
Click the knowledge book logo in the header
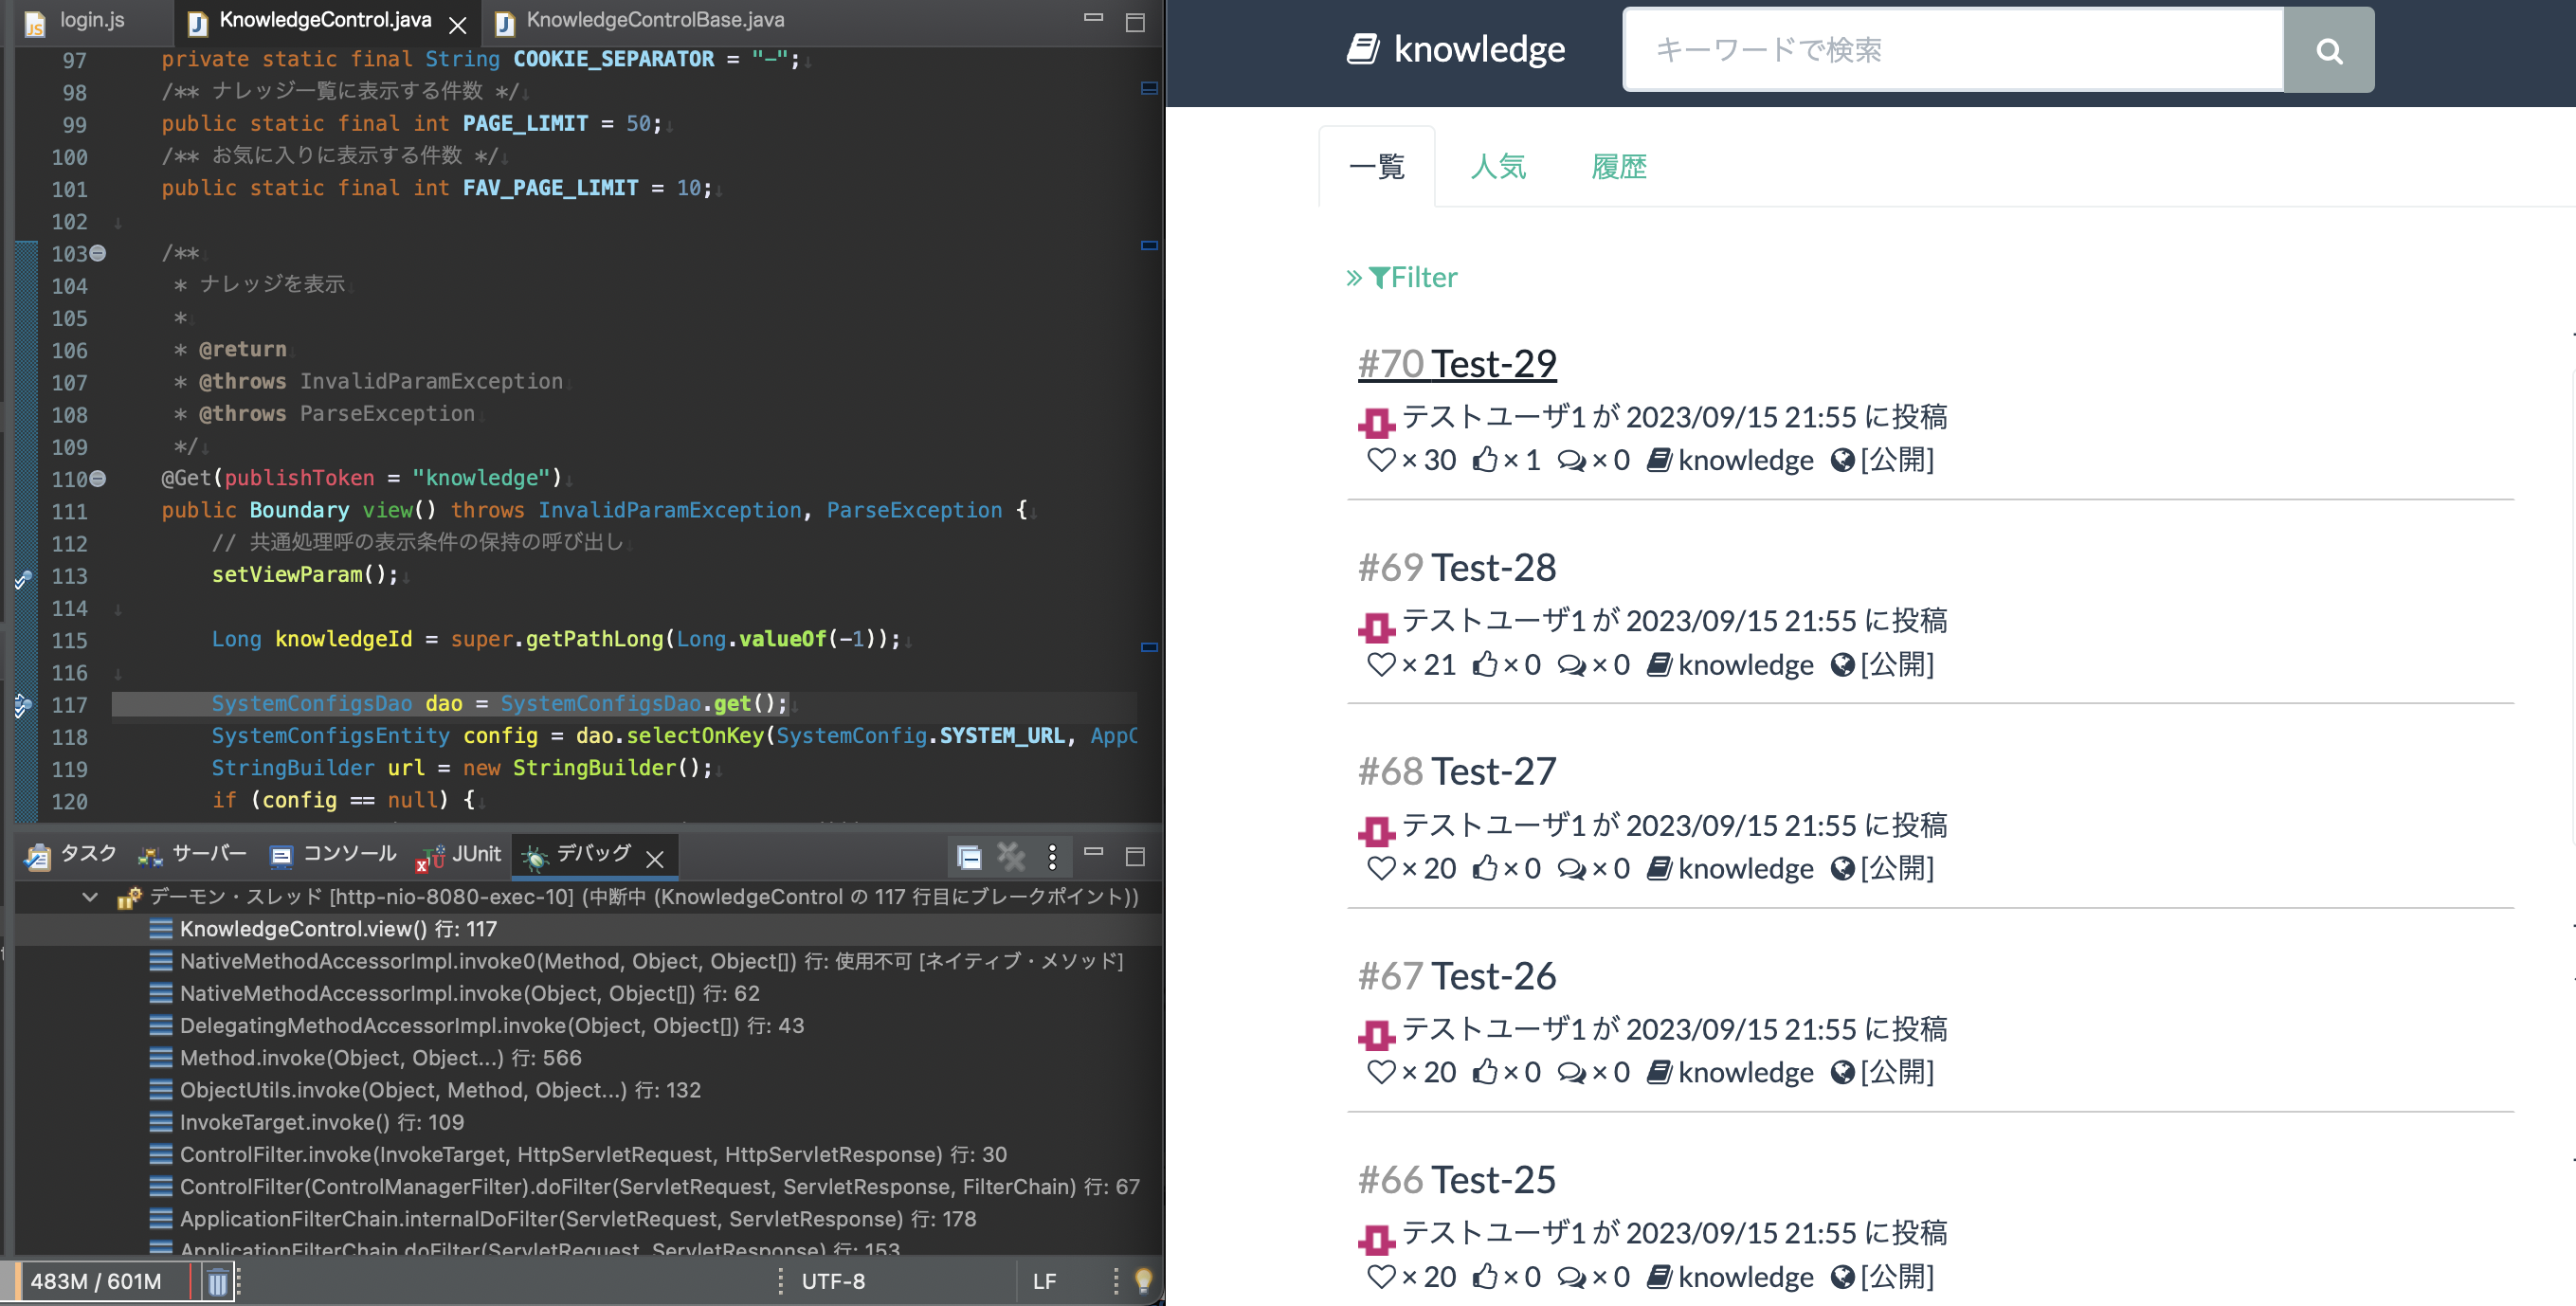(x=1366, y=47)
